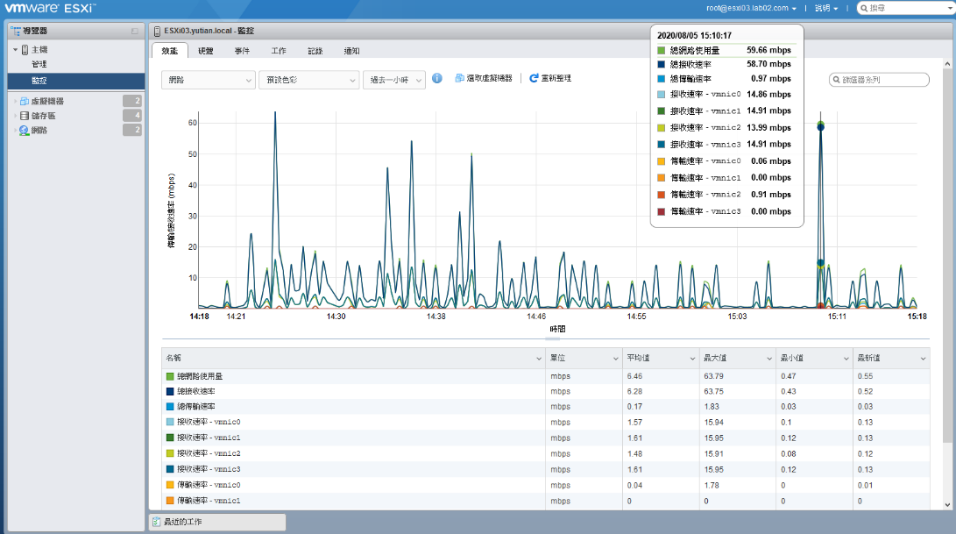Screen dimensions: 956x534
Task: Click the host icon next to ESXi03.yutian.local title
Action: (157, 30)
